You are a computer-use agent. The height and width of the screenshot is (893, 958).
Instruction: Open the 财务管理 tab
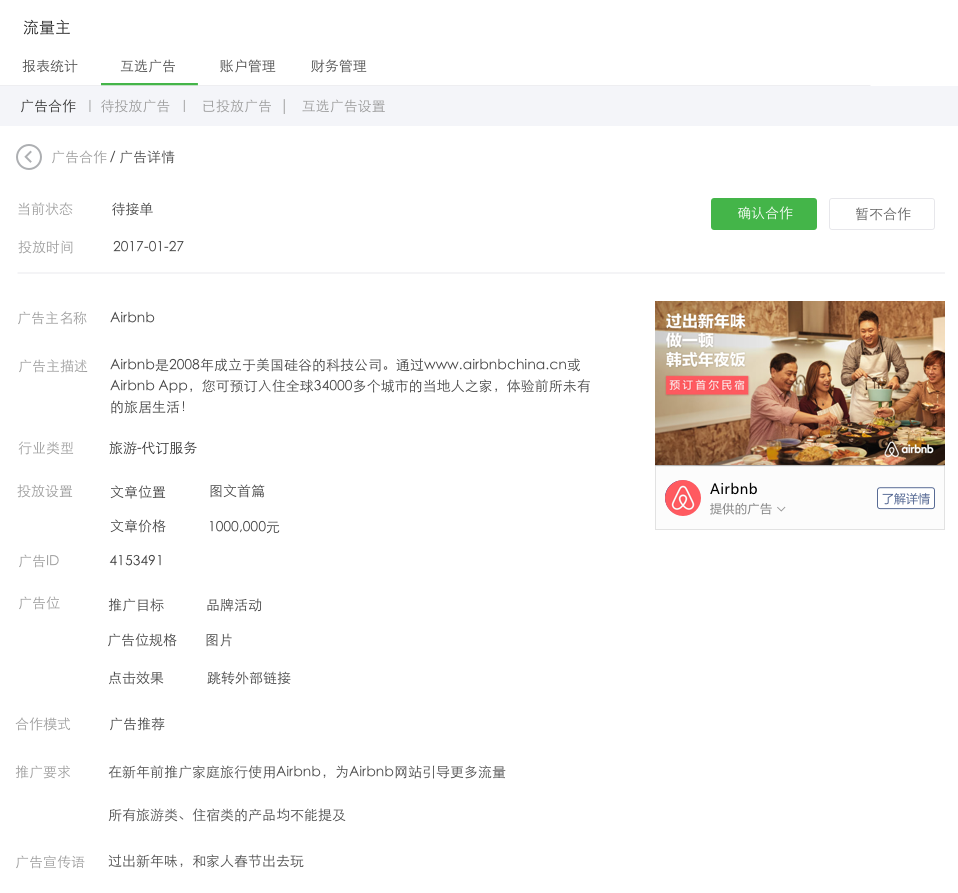point(338,66)
